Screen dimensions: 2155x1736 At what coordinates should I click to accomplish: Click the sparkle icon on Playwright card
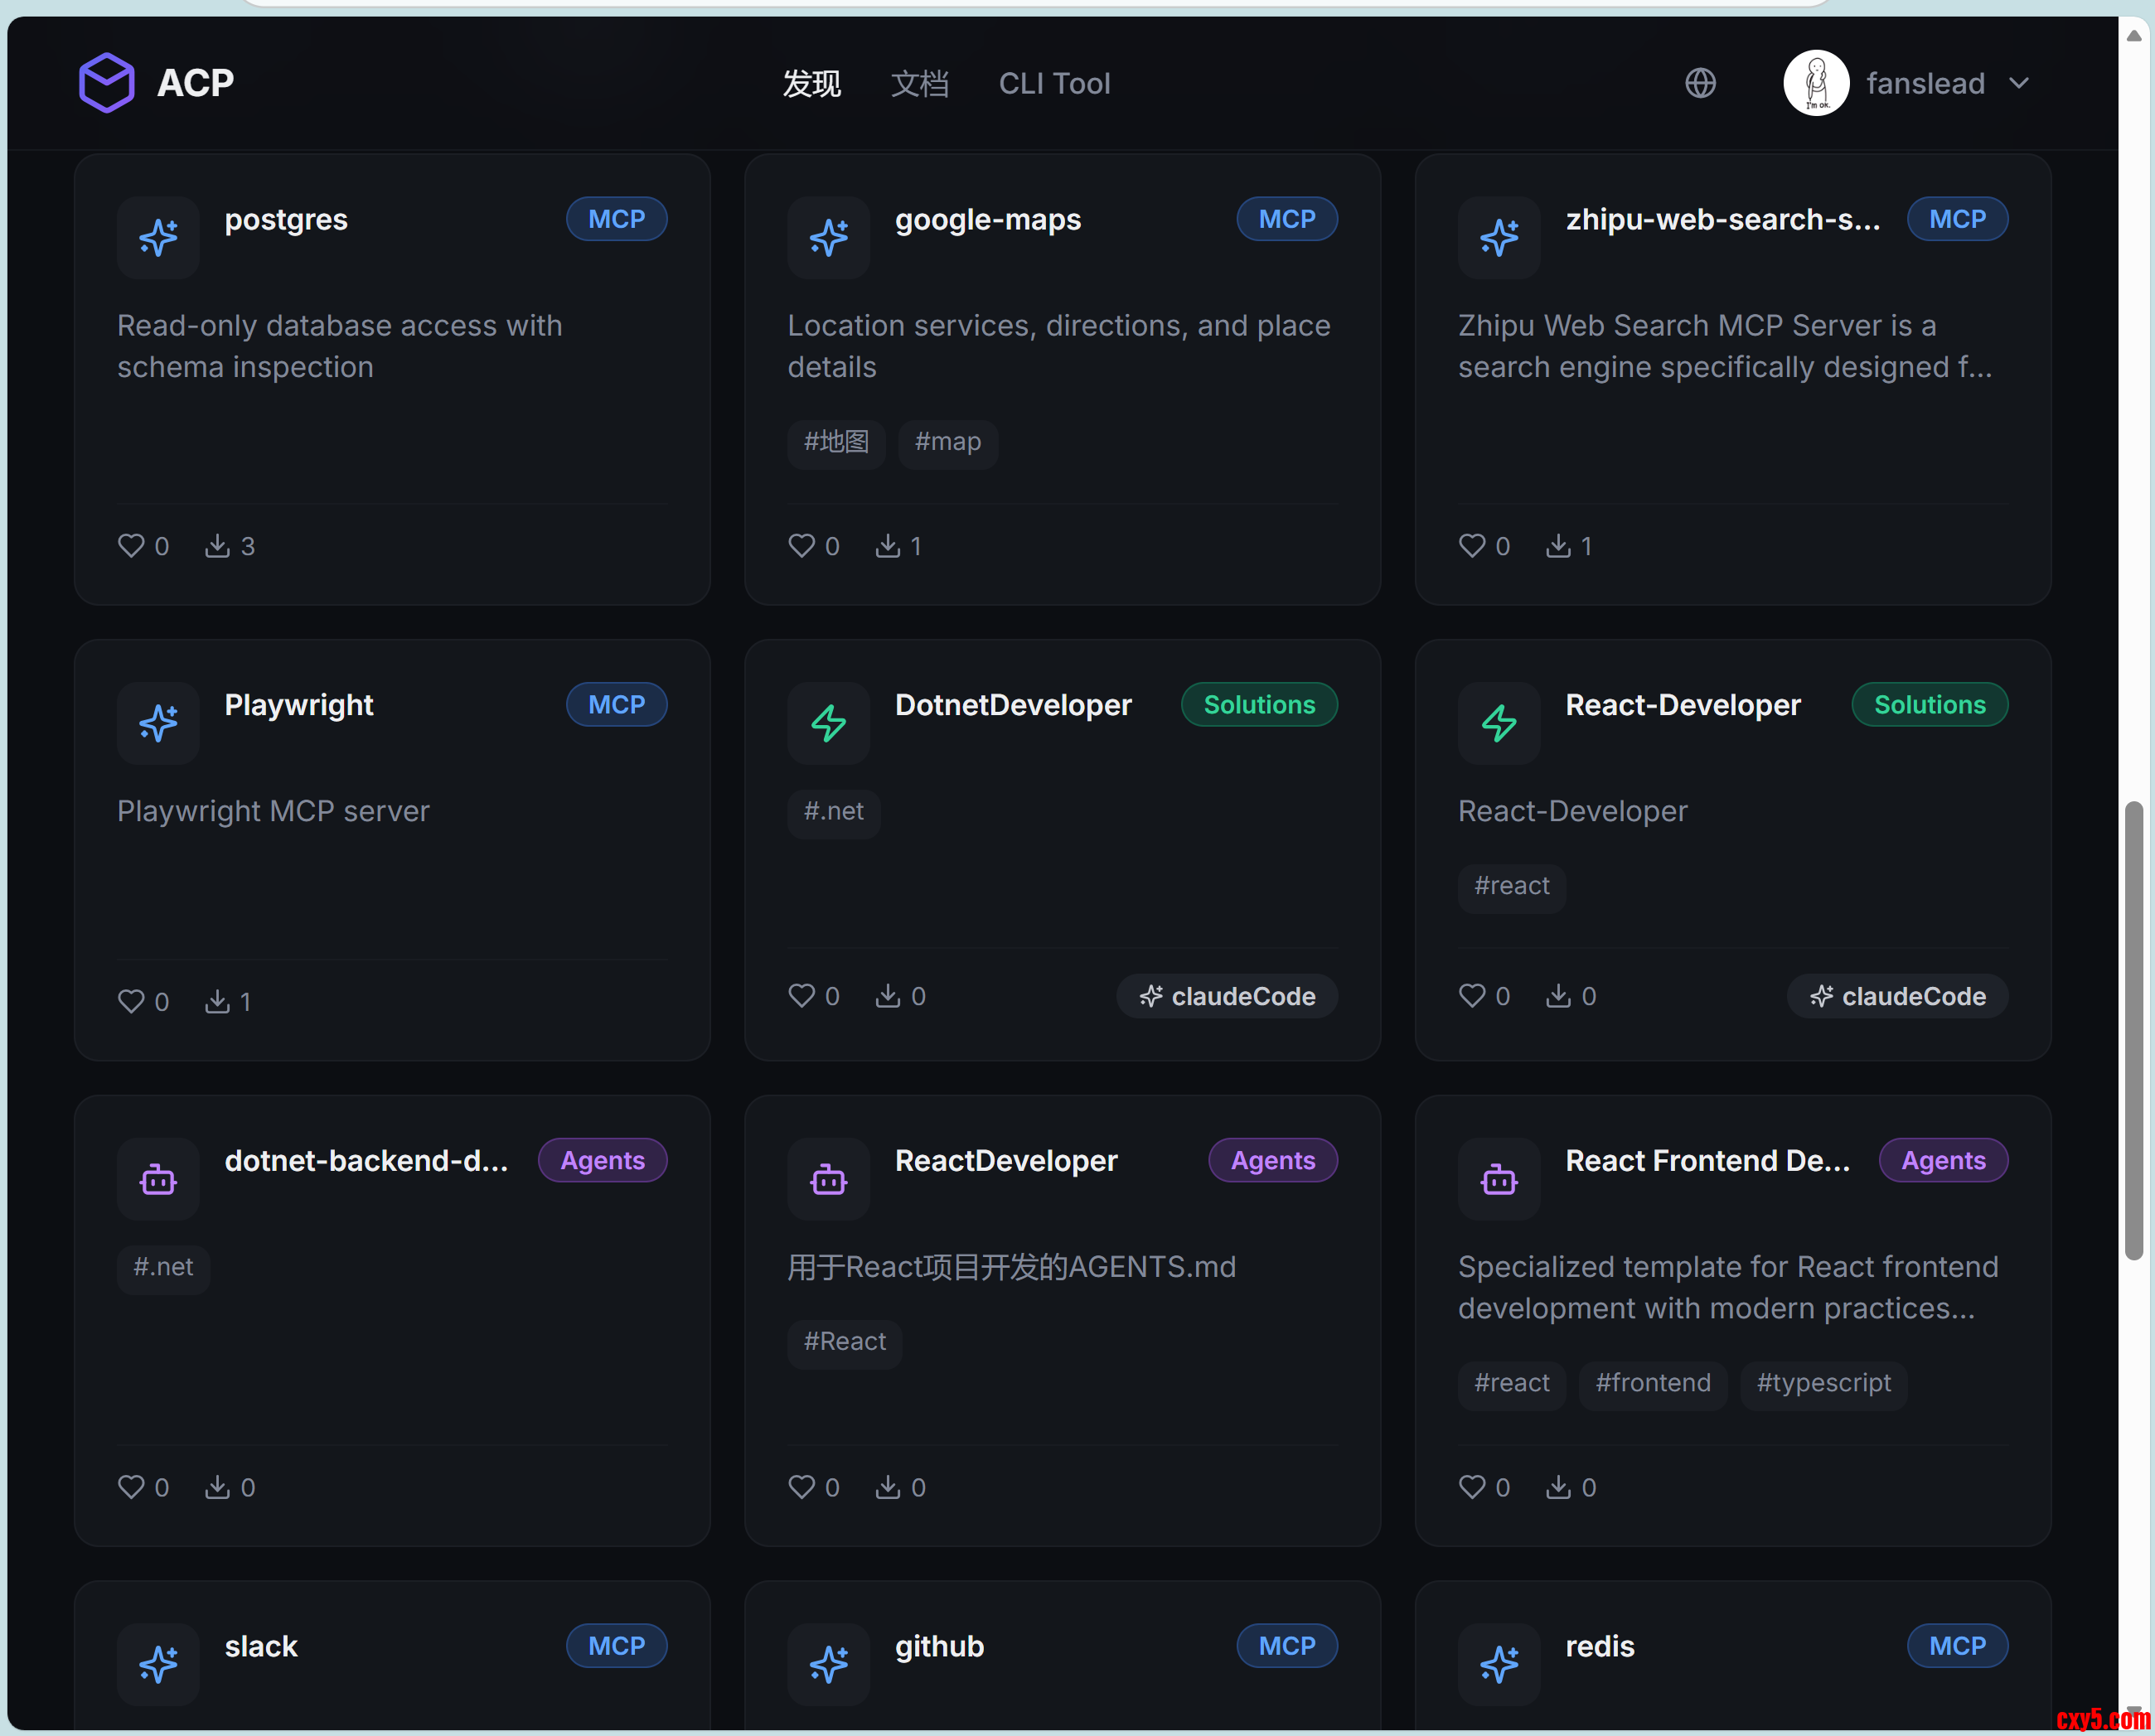point(158,723)
